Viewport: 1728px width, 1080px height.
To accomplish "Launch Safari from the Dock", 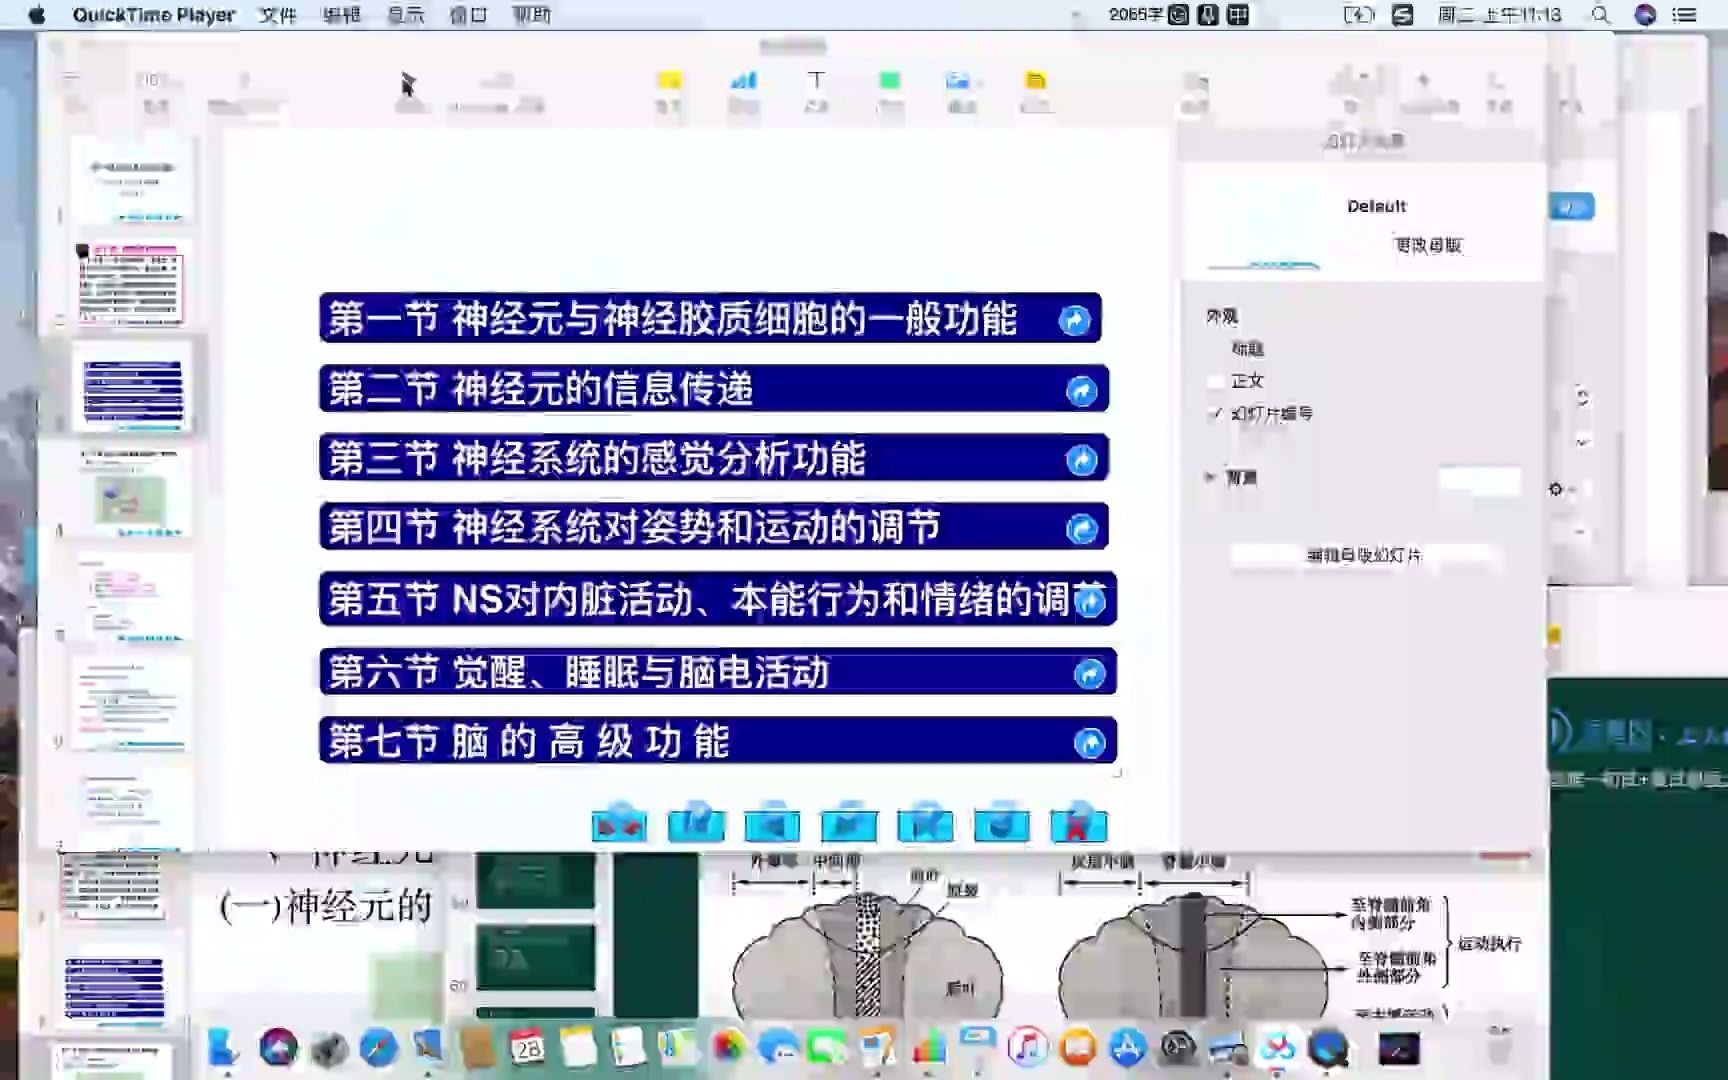I will click(379, 1048).
